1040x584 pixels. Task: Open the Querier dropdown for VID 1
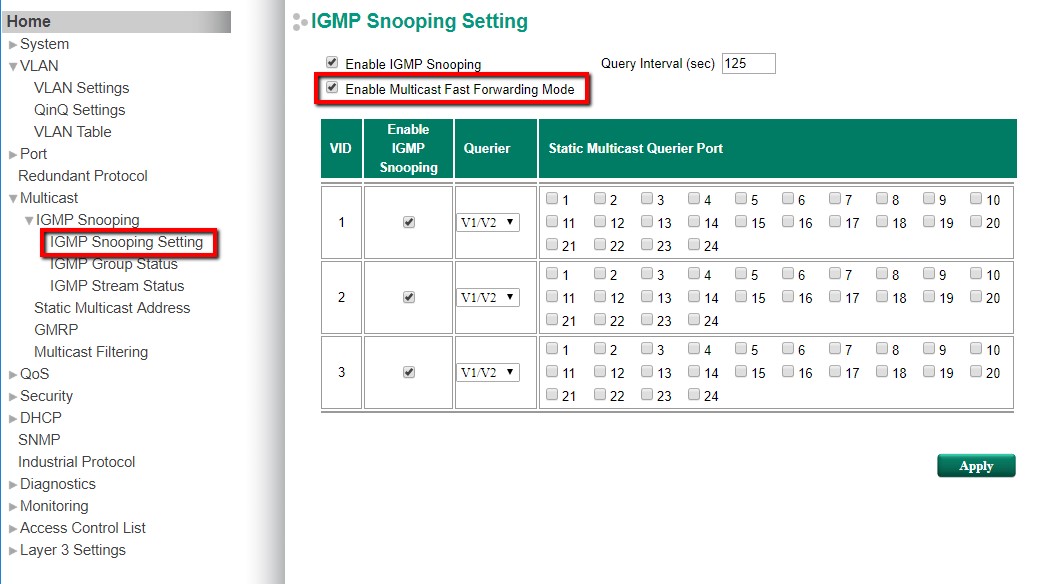(x=488, y=222)
